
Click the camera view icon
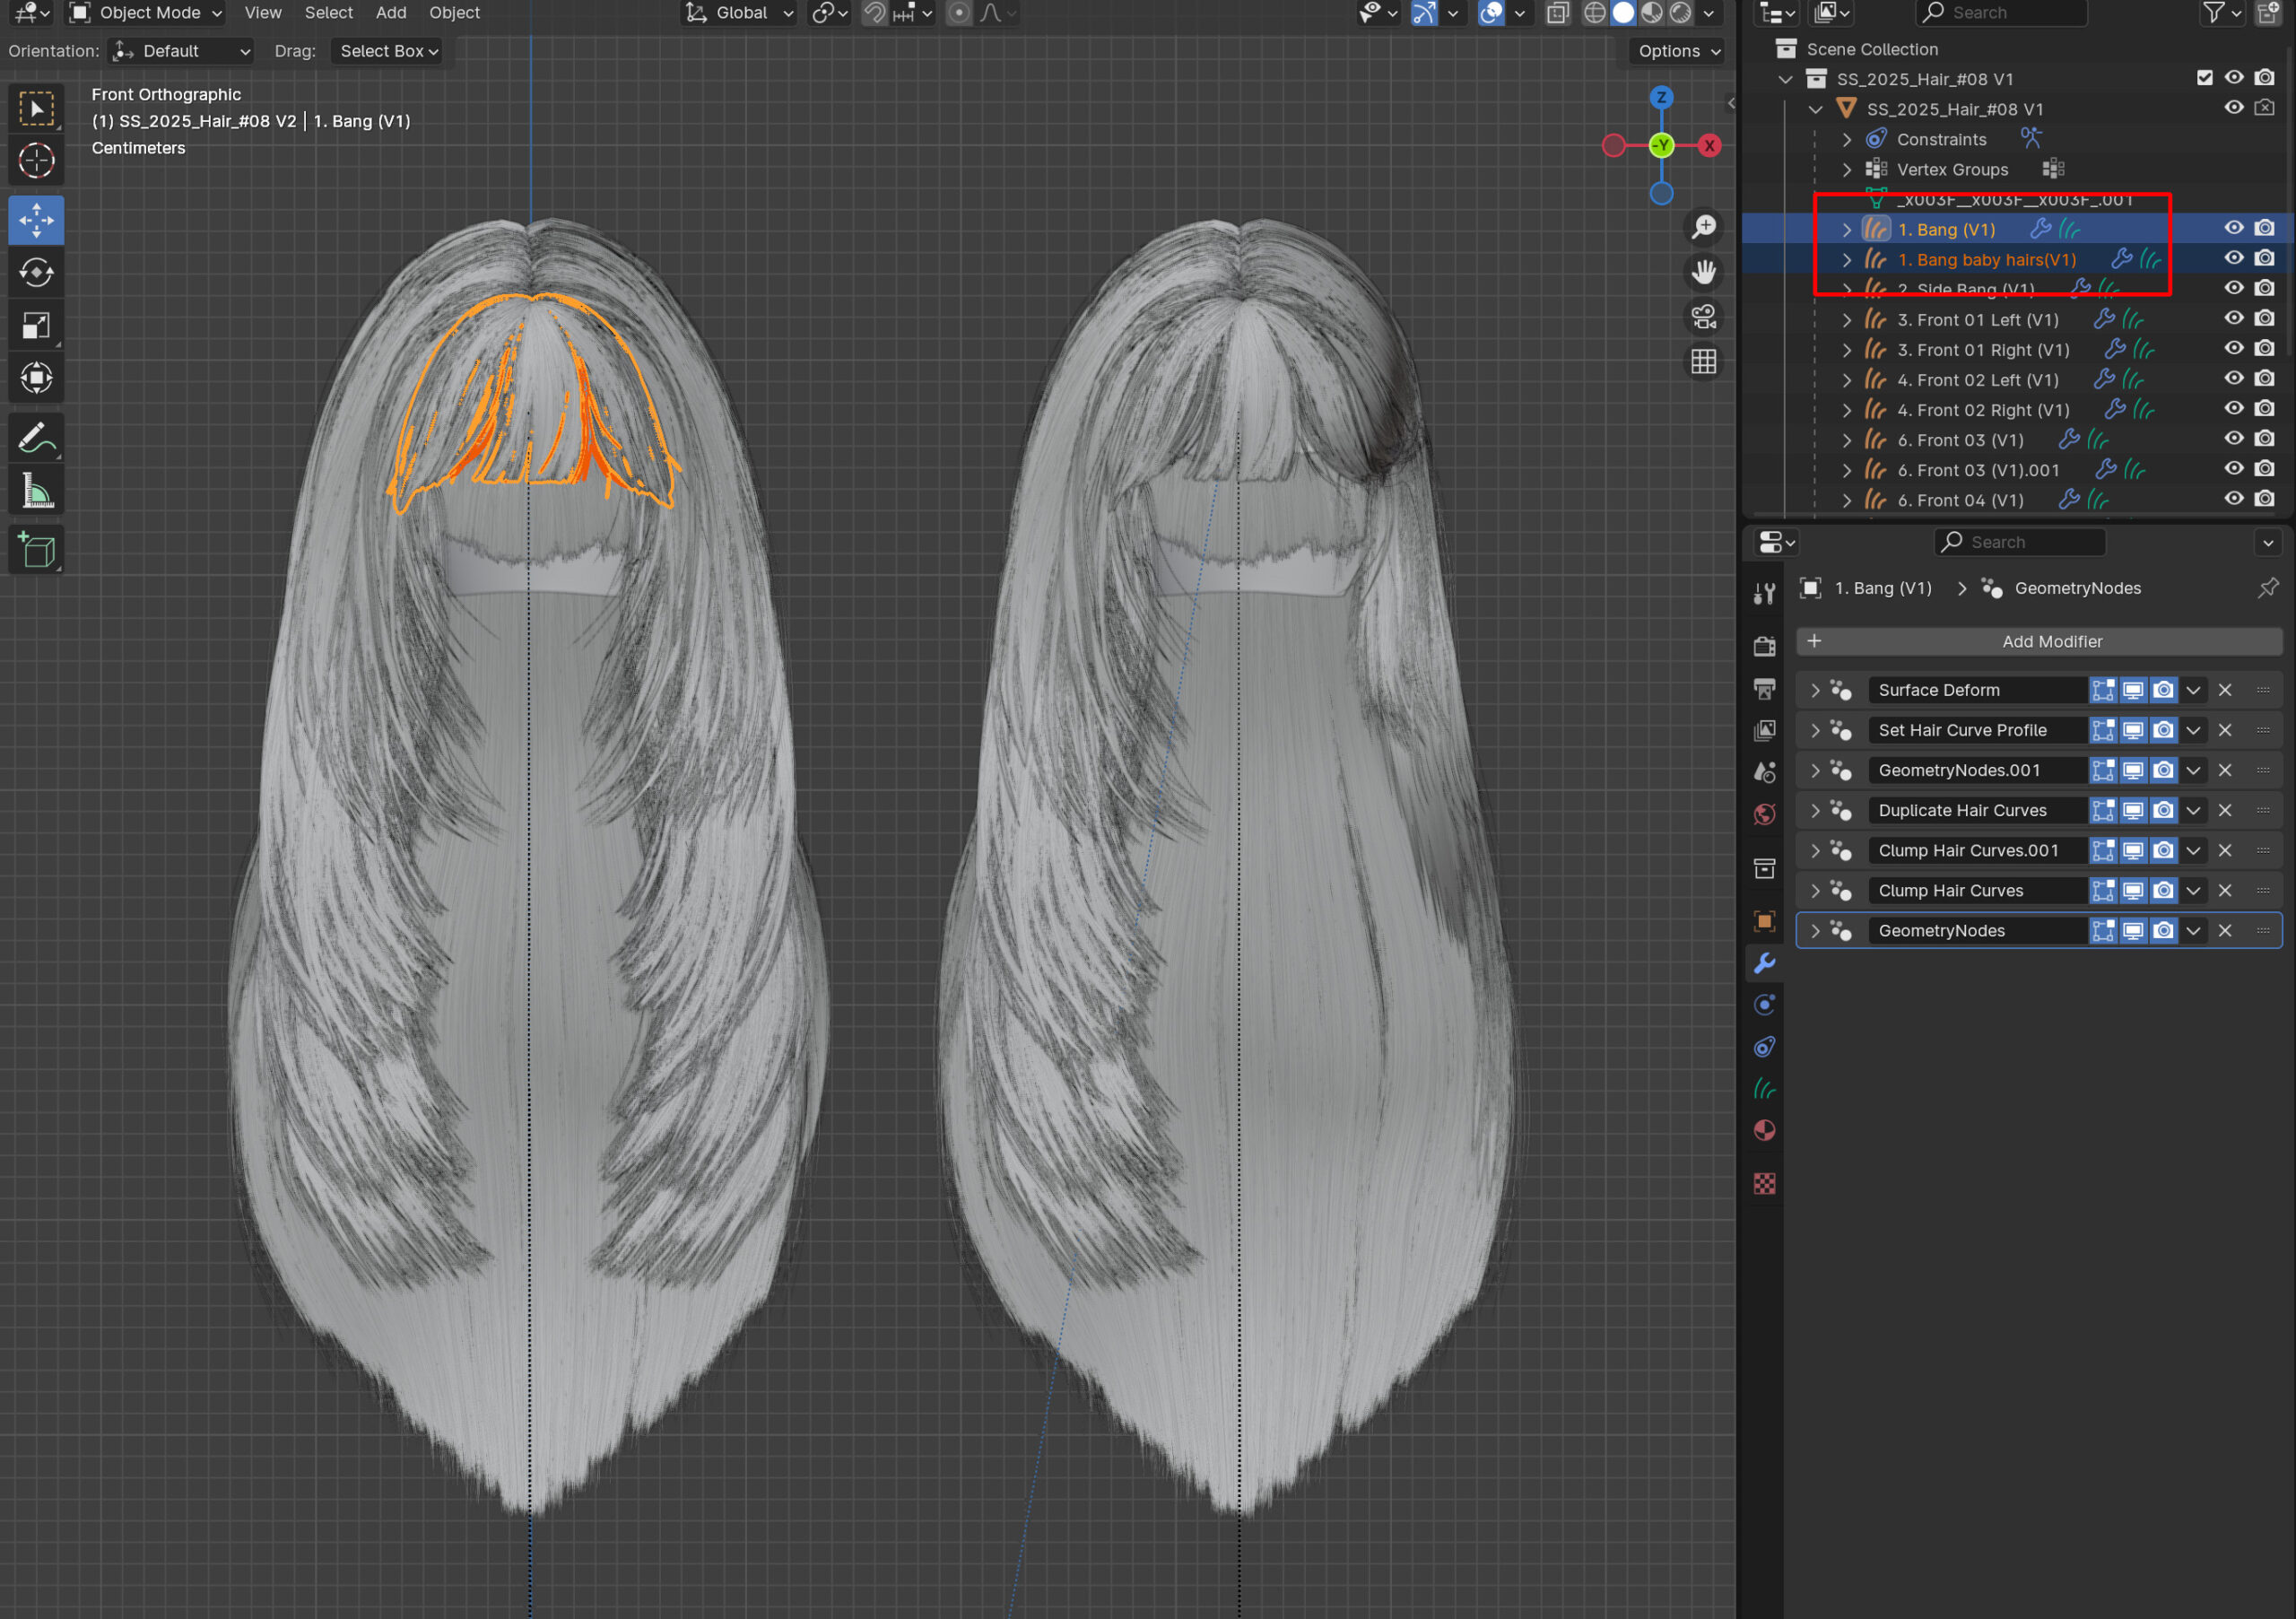coord(1704,317)
